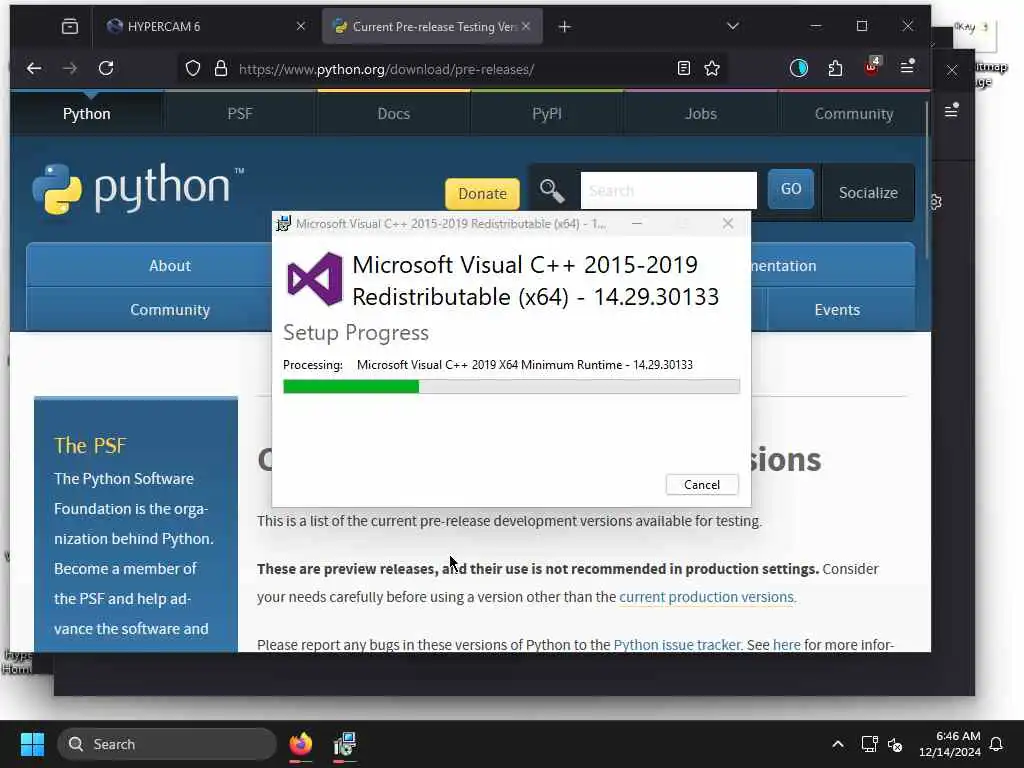
Task: Click the blue circular extension icon in toolbar
Action: 798,68
